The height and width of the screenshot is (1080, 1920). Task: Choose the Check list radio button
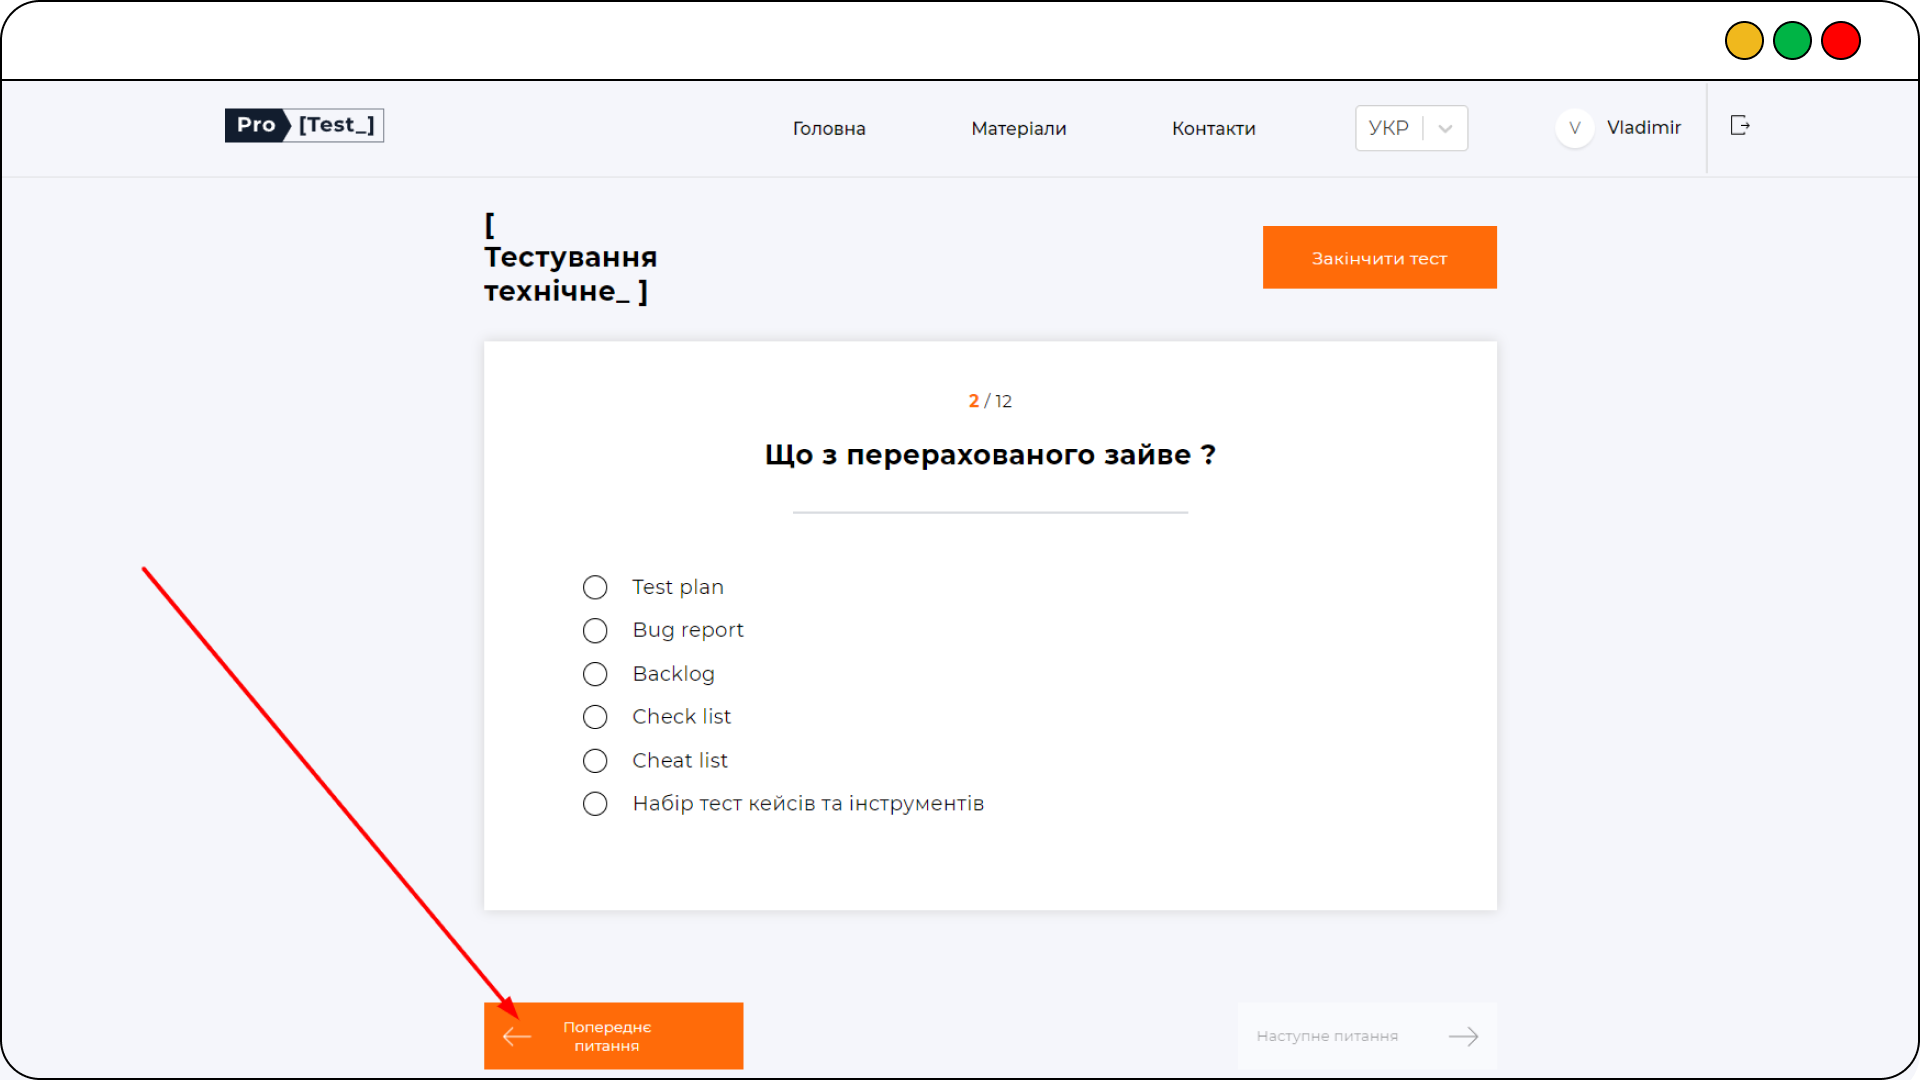coord(595,717)
